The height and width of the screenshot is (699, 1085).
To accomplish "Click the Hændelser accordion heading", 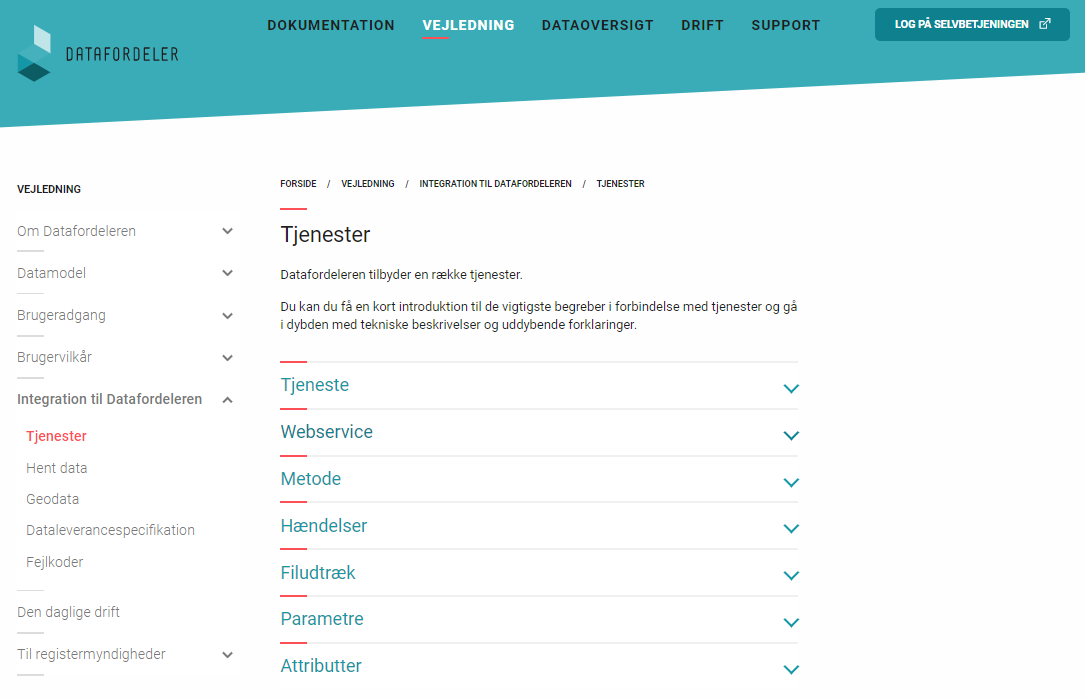I will click(x=324, y=526).
